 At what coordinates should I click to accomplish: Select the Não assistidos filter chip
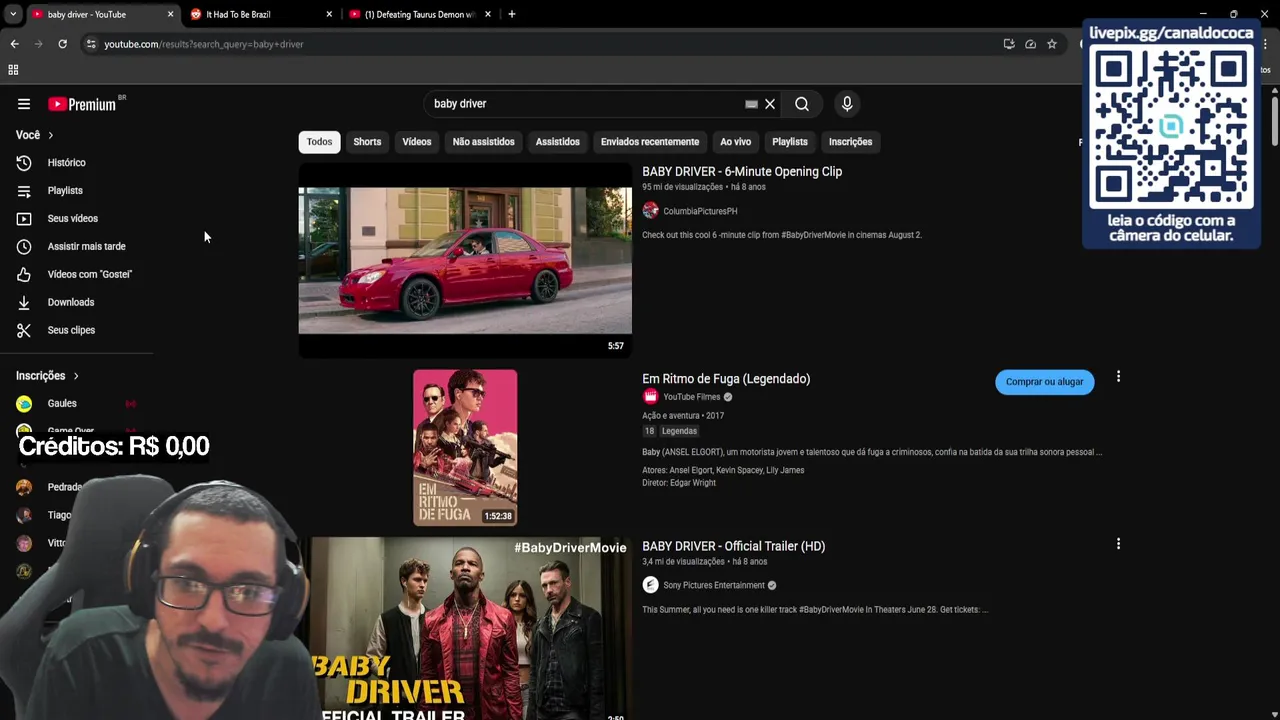pos(483,142)
